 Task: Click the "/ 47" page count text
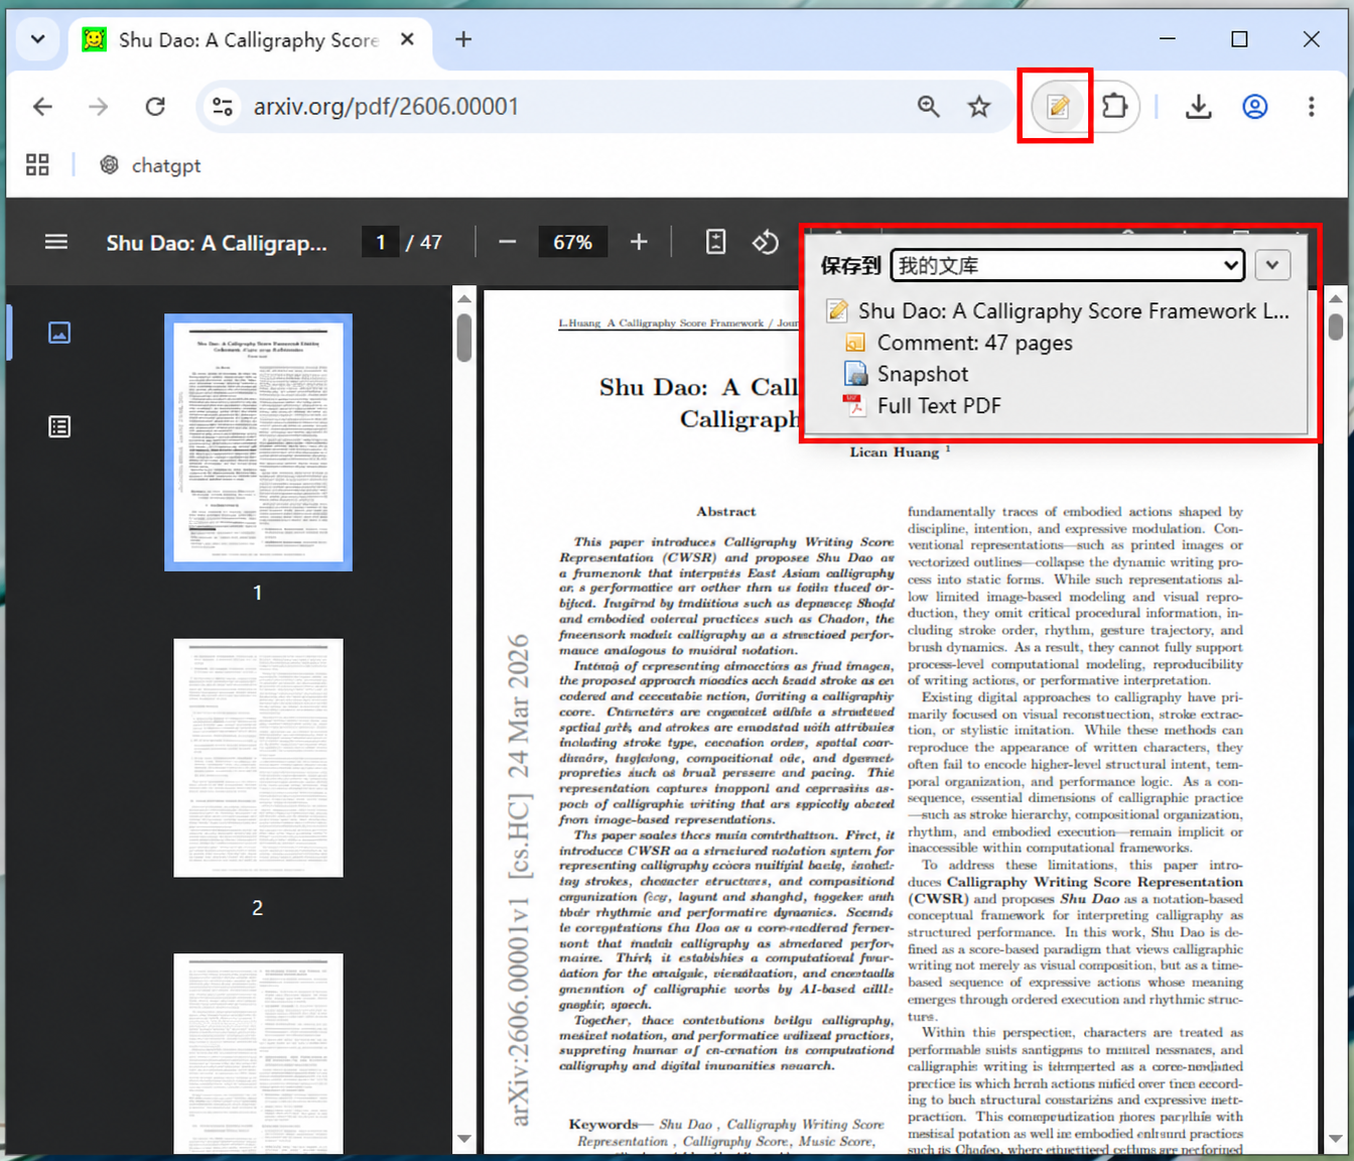424,242
